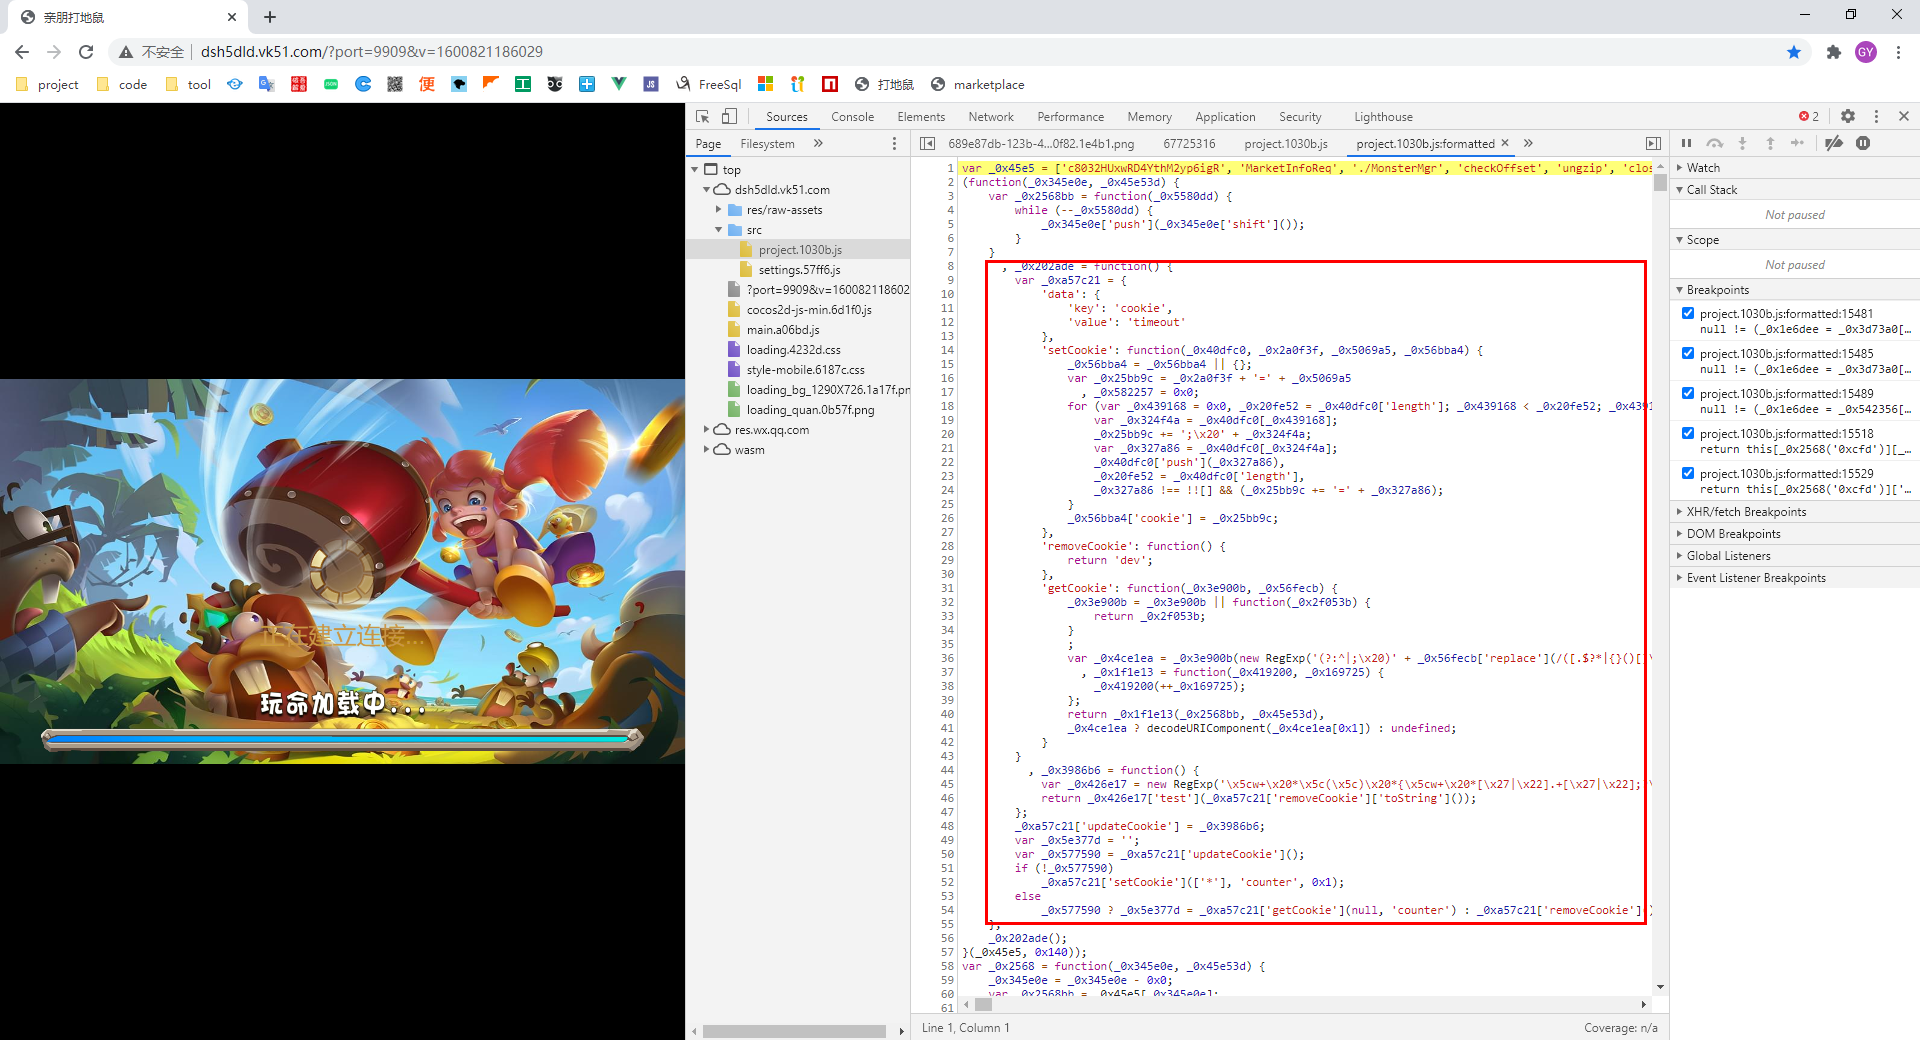The image size is (1920, 1040).
Task: Activate the inspect element picker
Action: pos(702,116)
